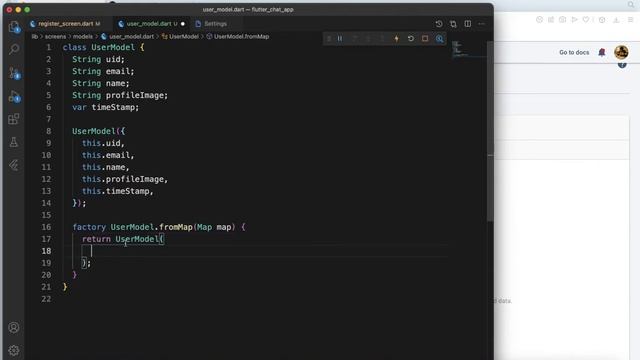
Task: Click line number 7 in the gutter
Action: 49,119
